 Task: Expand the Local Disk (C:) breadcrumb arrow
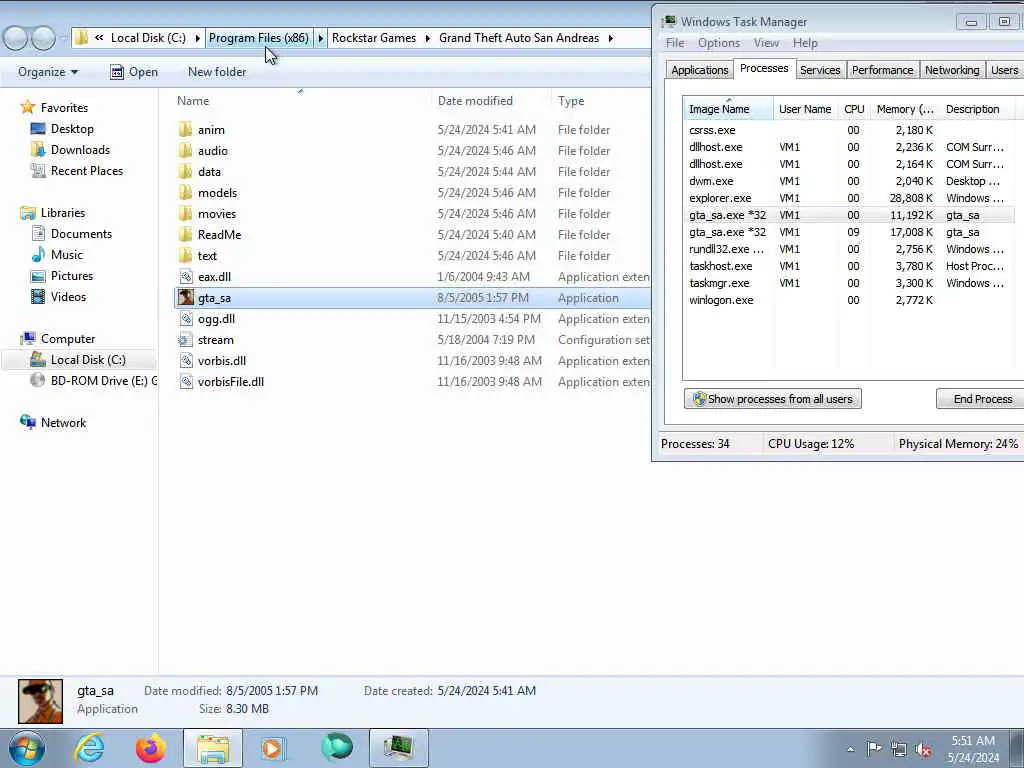[197, 38]
